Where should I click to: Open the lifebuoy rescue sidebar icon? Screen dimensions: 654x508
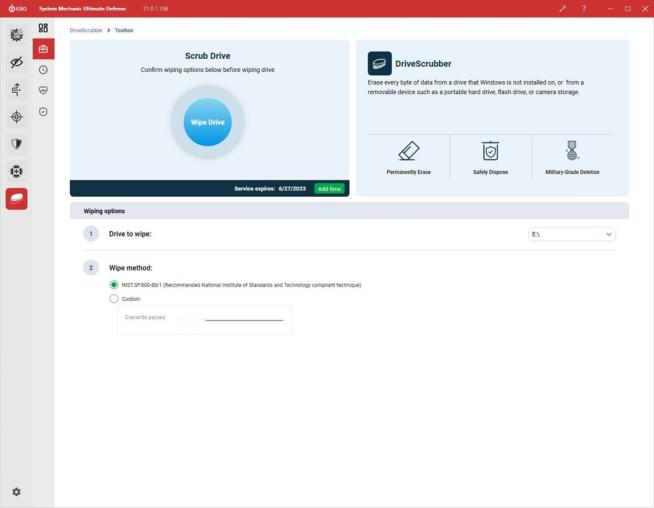(x=17, y=171)
